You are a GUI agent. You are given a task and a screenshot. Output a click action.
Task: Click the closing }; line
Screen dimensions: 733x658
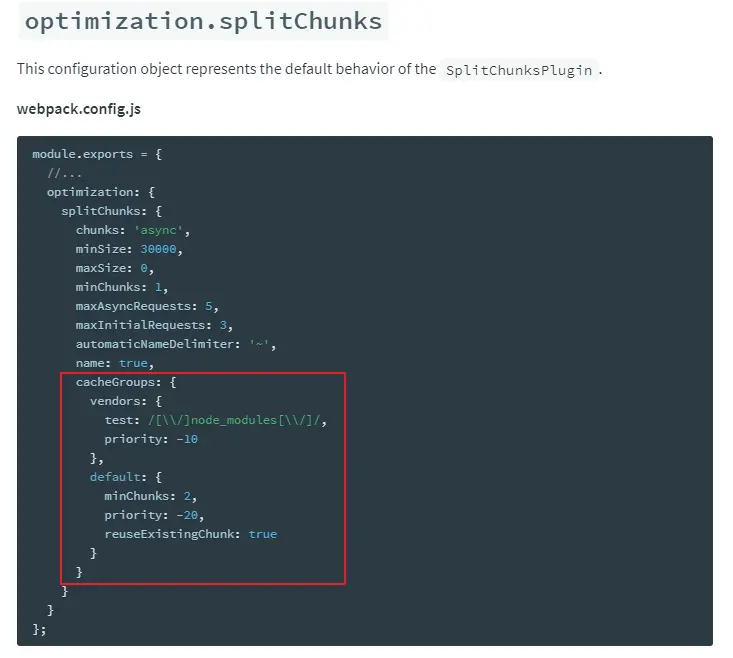point(39,629)
